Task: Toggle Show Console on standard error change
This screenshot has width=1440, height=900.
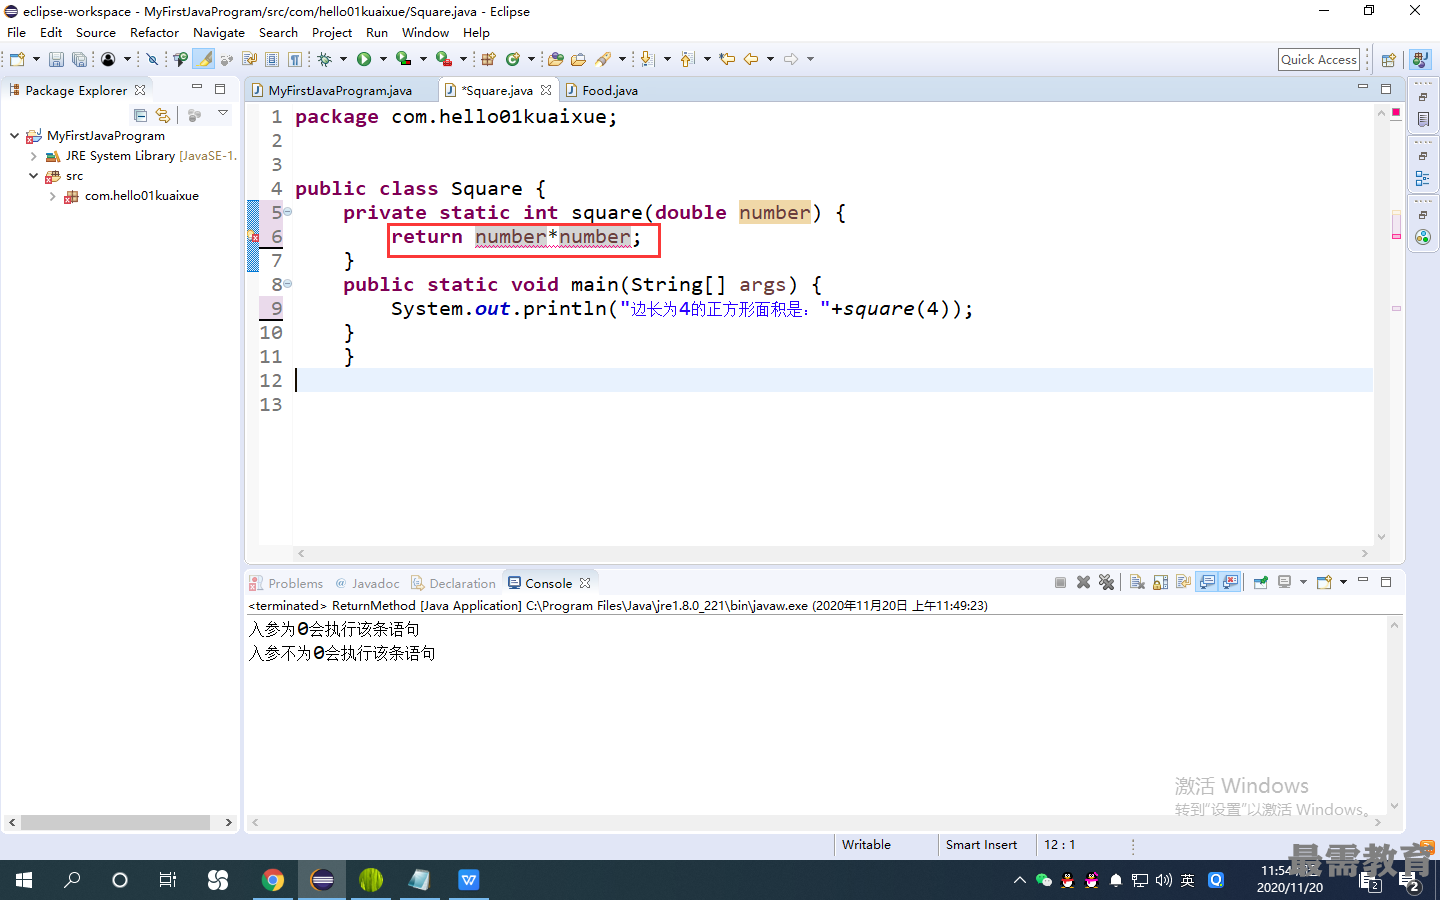Action: tap(1230, 582)
